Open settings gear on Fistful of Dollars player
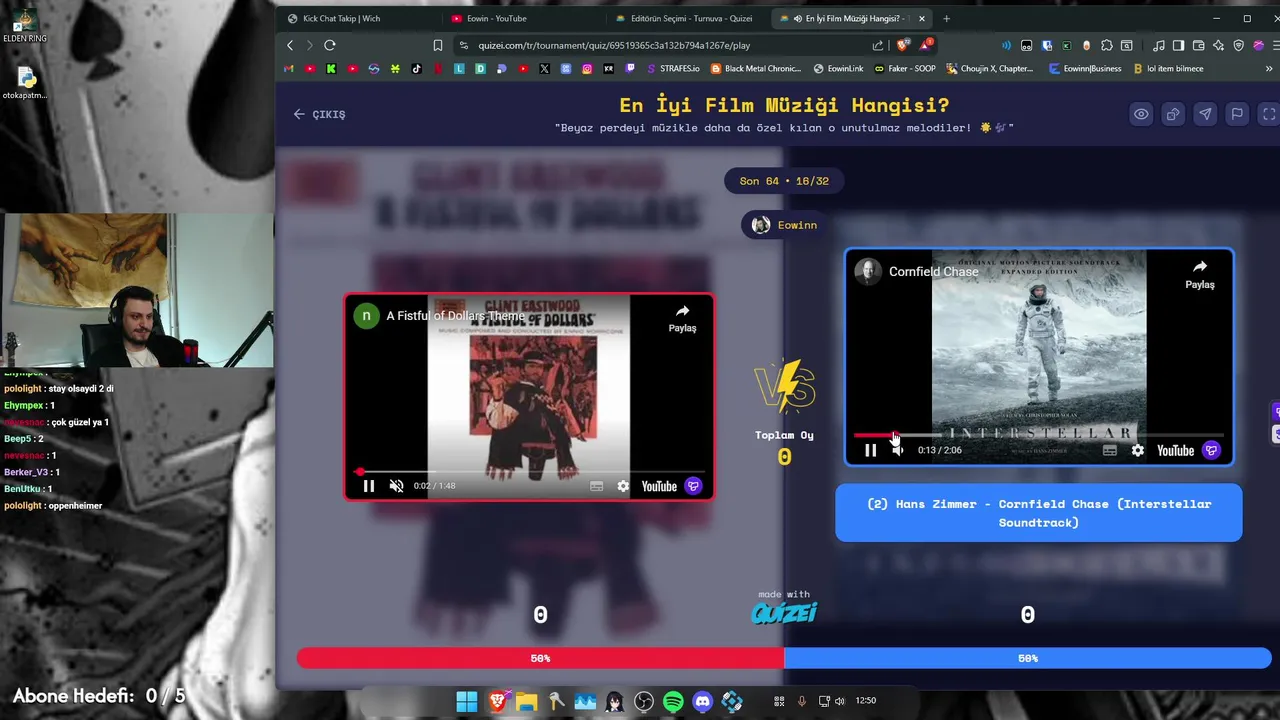This screenshot has height=720, width=1280. tap(623, 486)
